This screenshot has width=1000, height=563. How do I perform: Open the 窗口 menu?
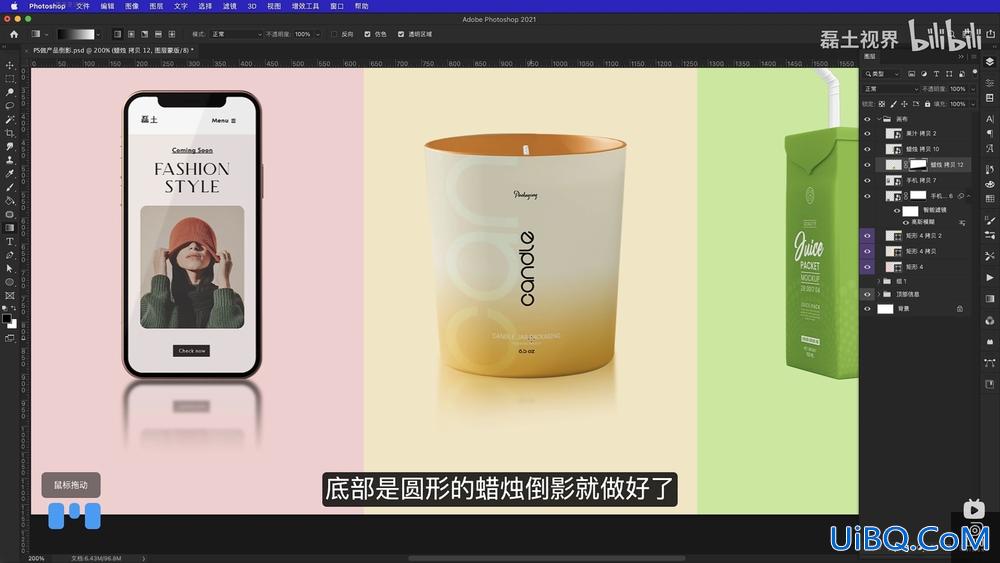click(x=337, y=6)
